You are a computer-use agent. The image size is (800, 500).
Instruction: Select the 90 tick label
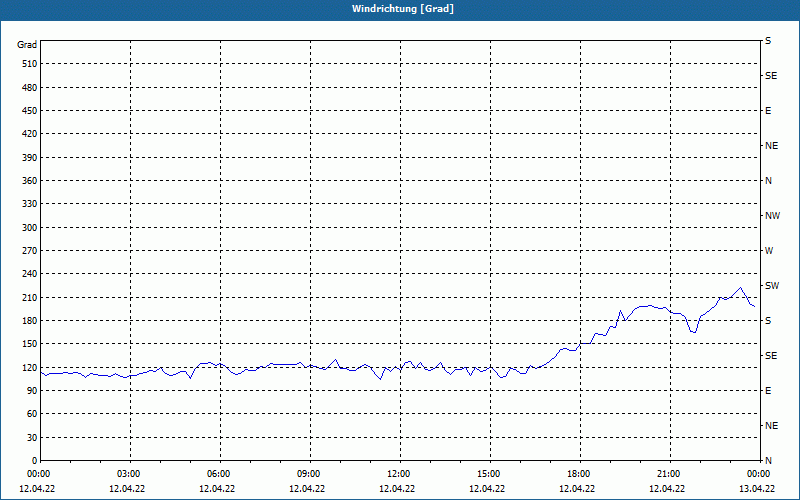(x=32, y=391)
